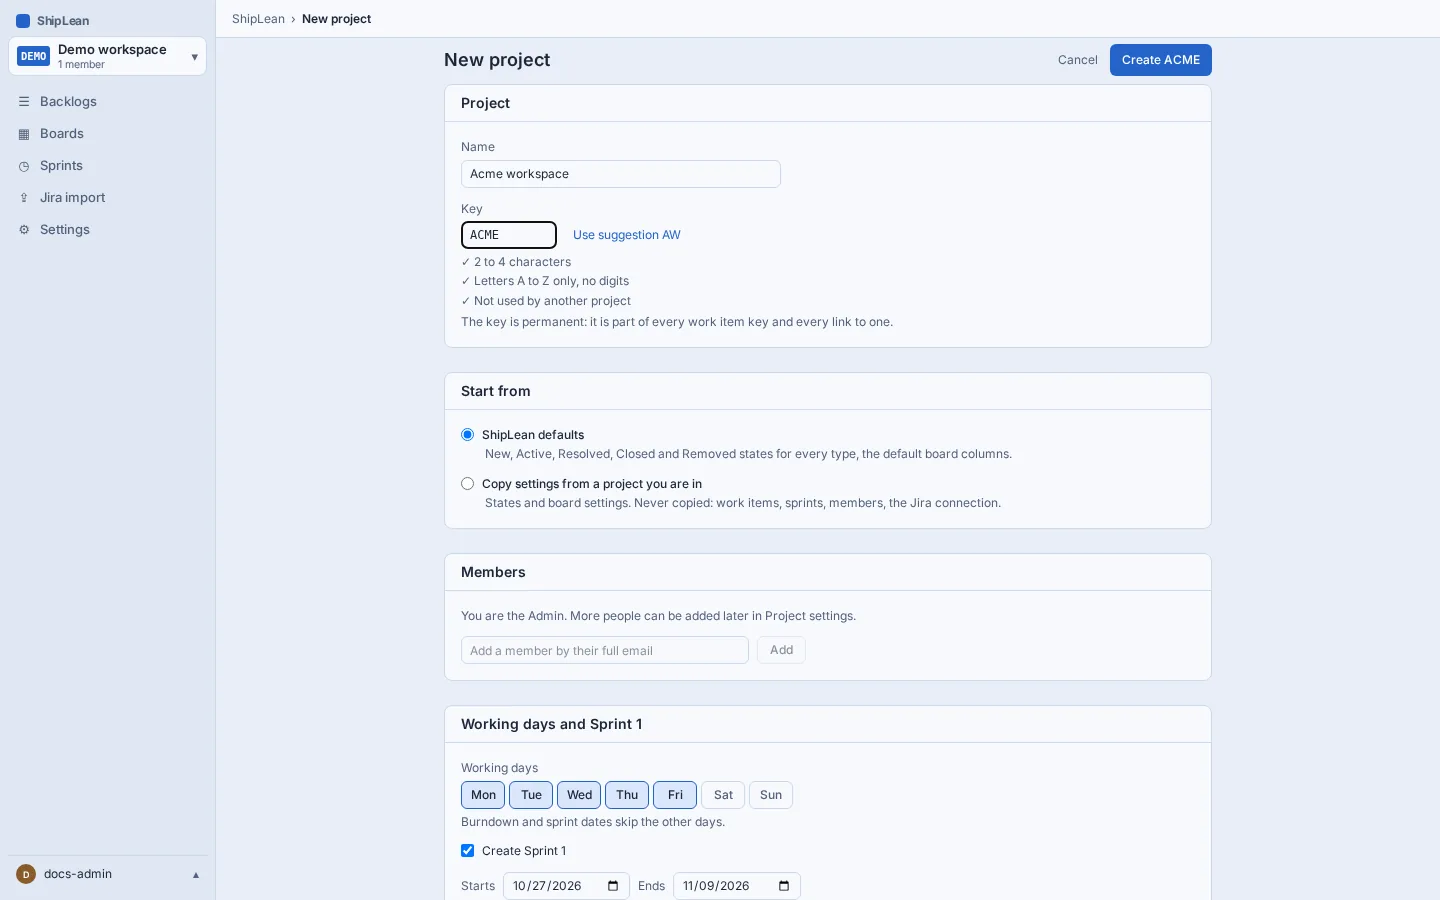The image size is (1440, 900).
Task: Click the ShipLean breadcrumb link
Action: point(258,19)
